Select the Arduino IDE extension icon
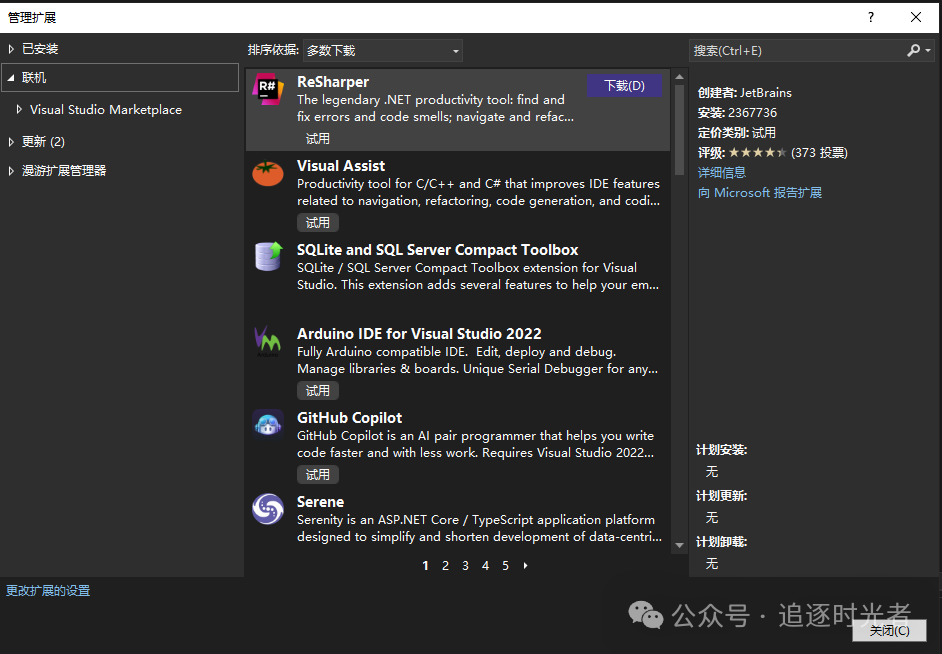This screenshot has height=654, width=942. coord(268,341)
